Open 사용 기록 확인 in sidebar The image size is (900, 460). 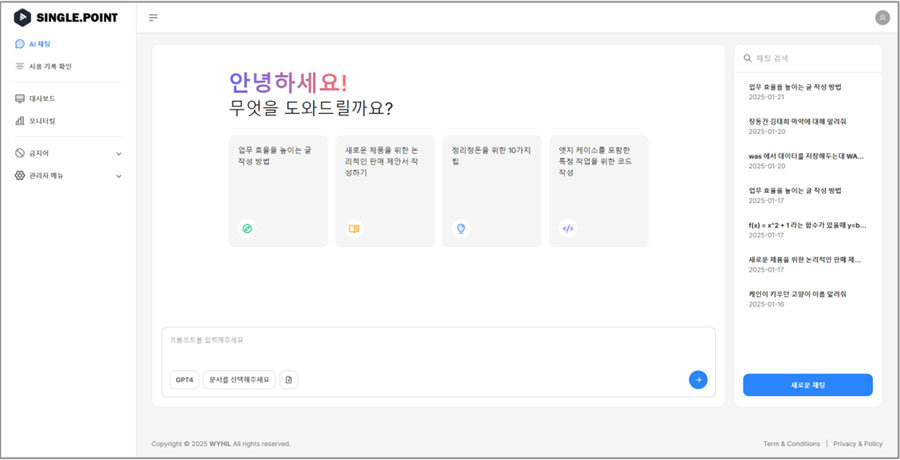50,66
